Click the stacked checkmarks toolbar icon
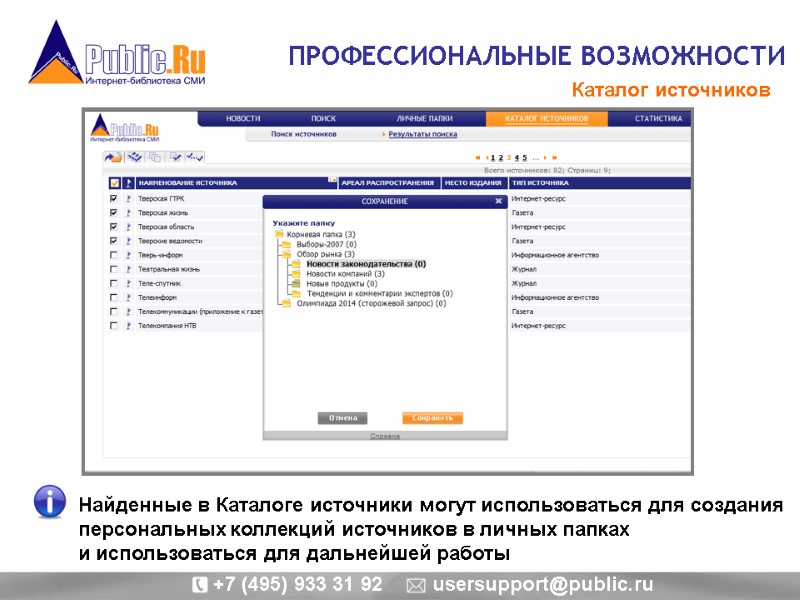800x600 pixels. pyautogui.click(x=135, y=157)
